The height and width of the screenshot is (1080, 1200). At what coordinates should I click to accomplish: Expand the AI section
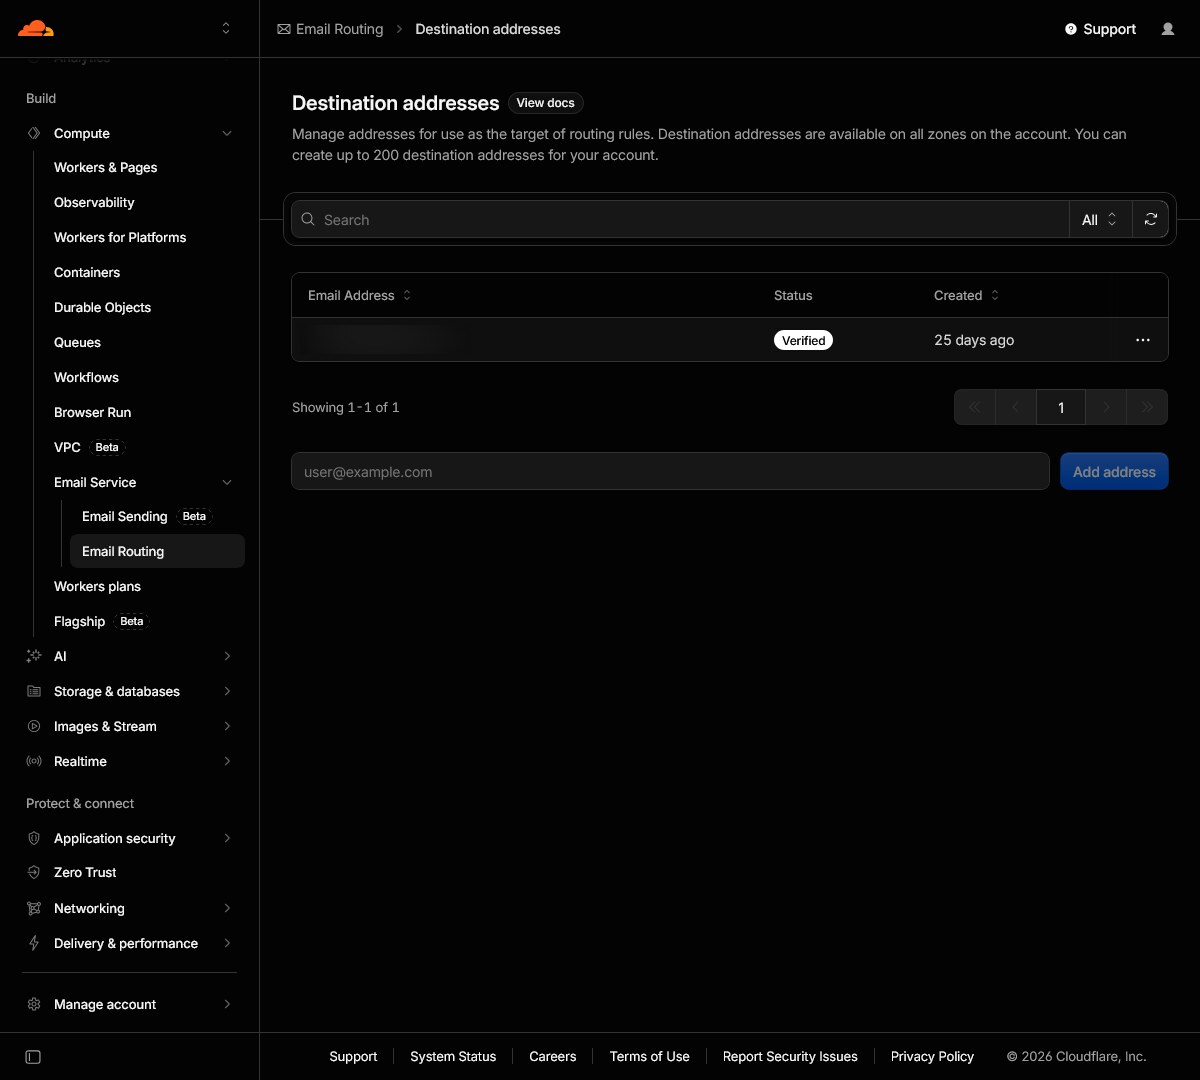click(x=227, y=656)
